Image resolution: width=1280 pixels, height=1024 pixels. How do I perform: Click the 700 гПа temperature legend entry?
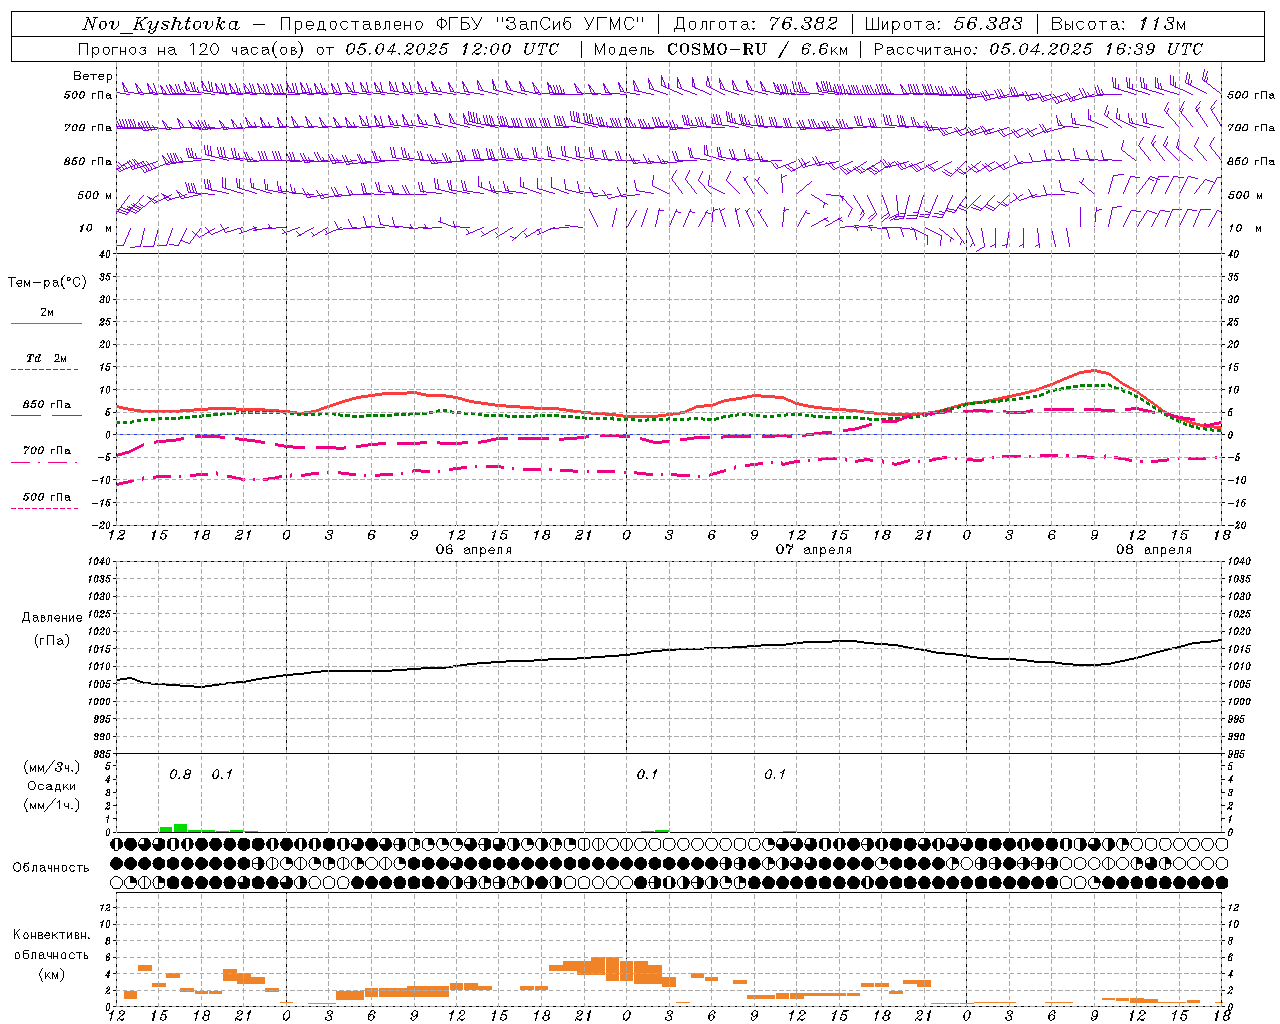click(47, 451)
